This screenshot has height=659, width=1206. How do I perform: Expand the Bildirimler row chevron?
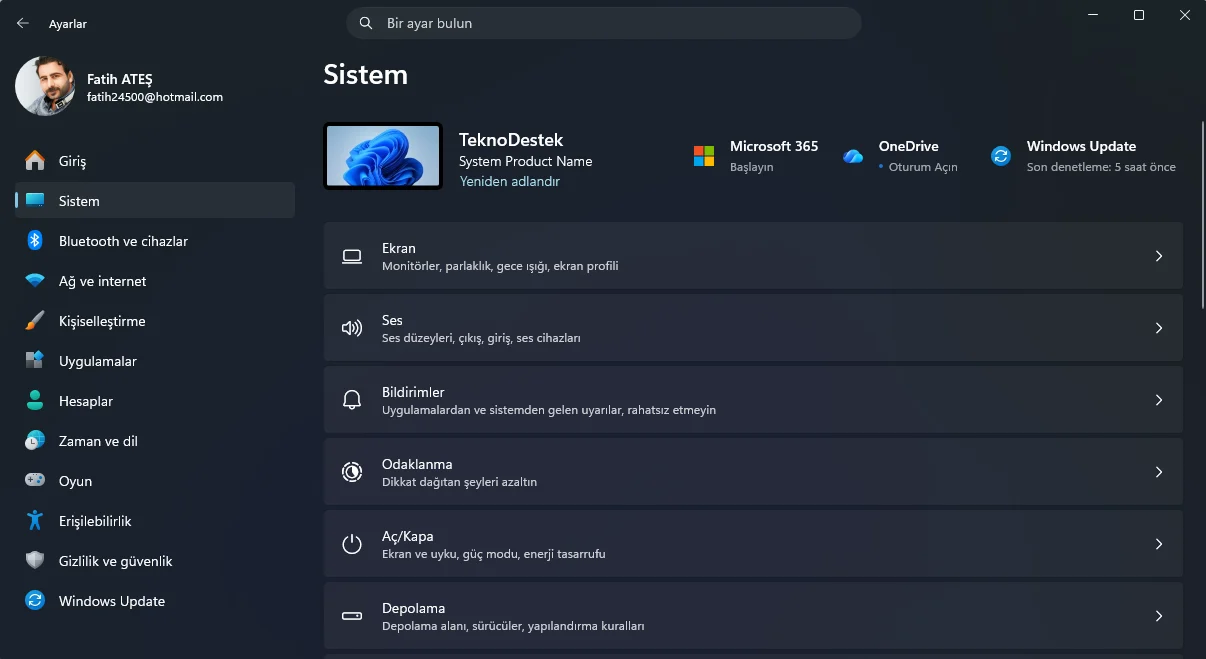click(x=1159, y=400)
